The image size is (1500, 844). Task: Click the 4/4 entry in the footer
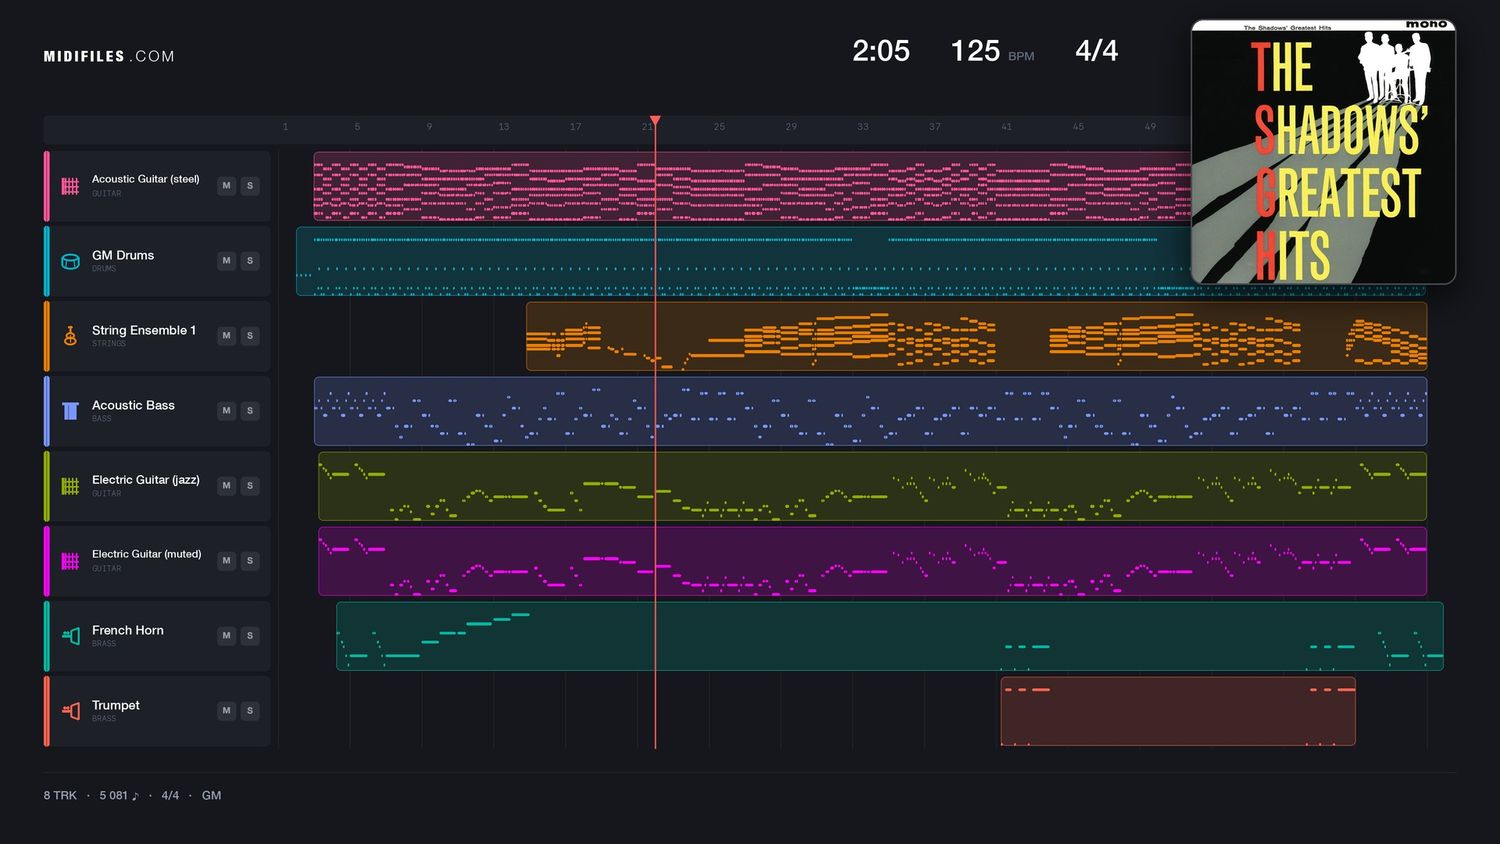[170, 796]
